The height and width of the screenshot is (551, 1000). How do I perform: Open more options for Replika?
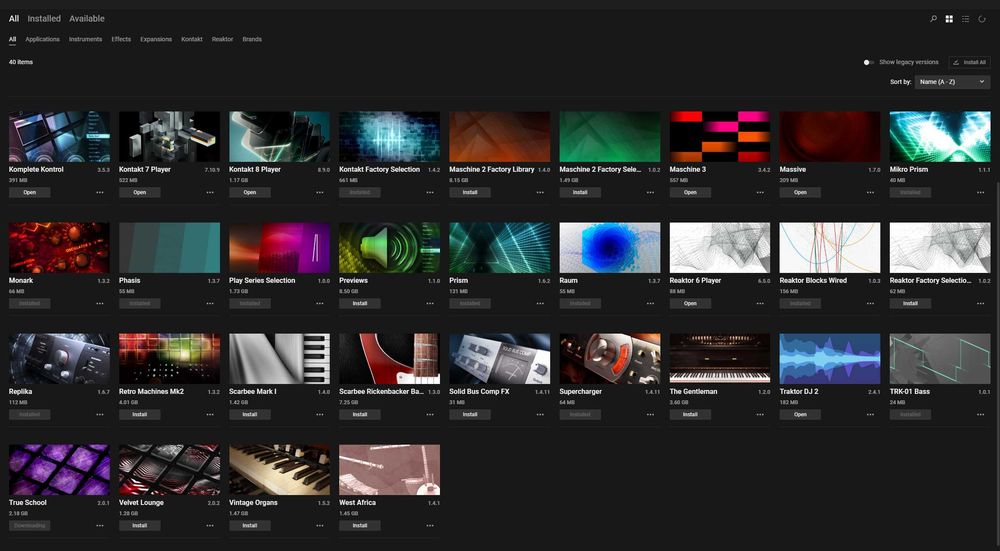[x=100, y=415]
